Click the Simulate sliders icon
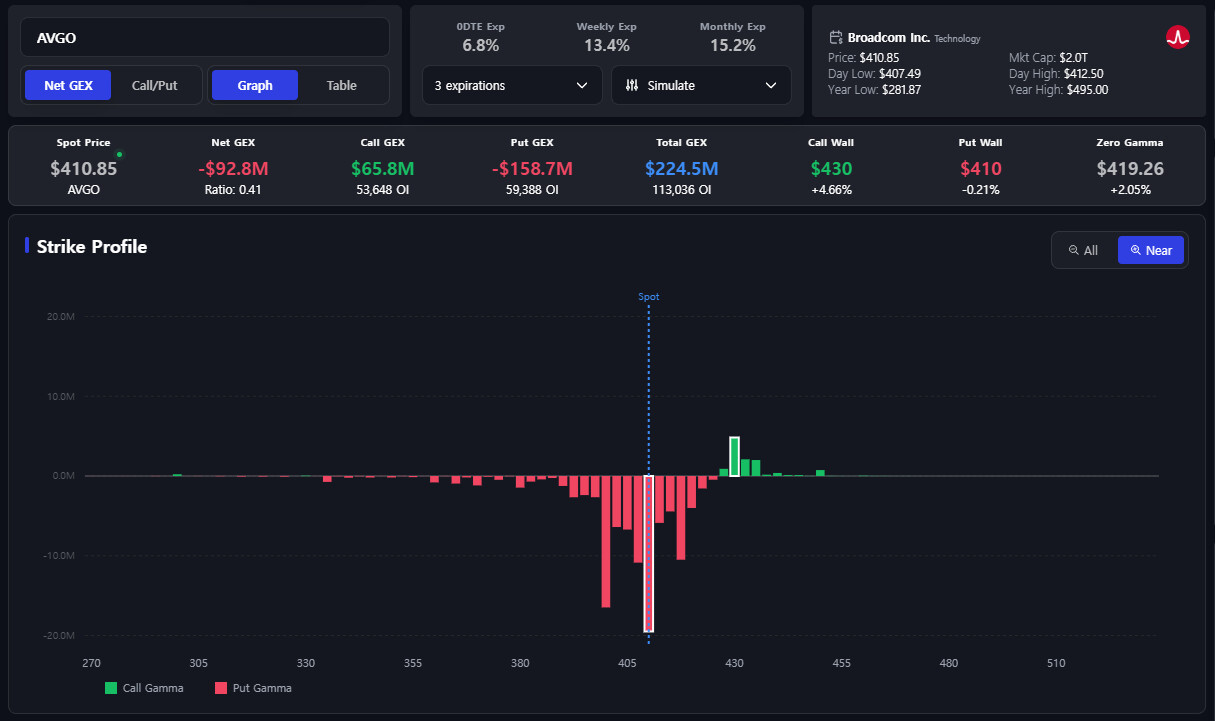This screenshot has height=721, width=1215. click(x=632, y=86)
